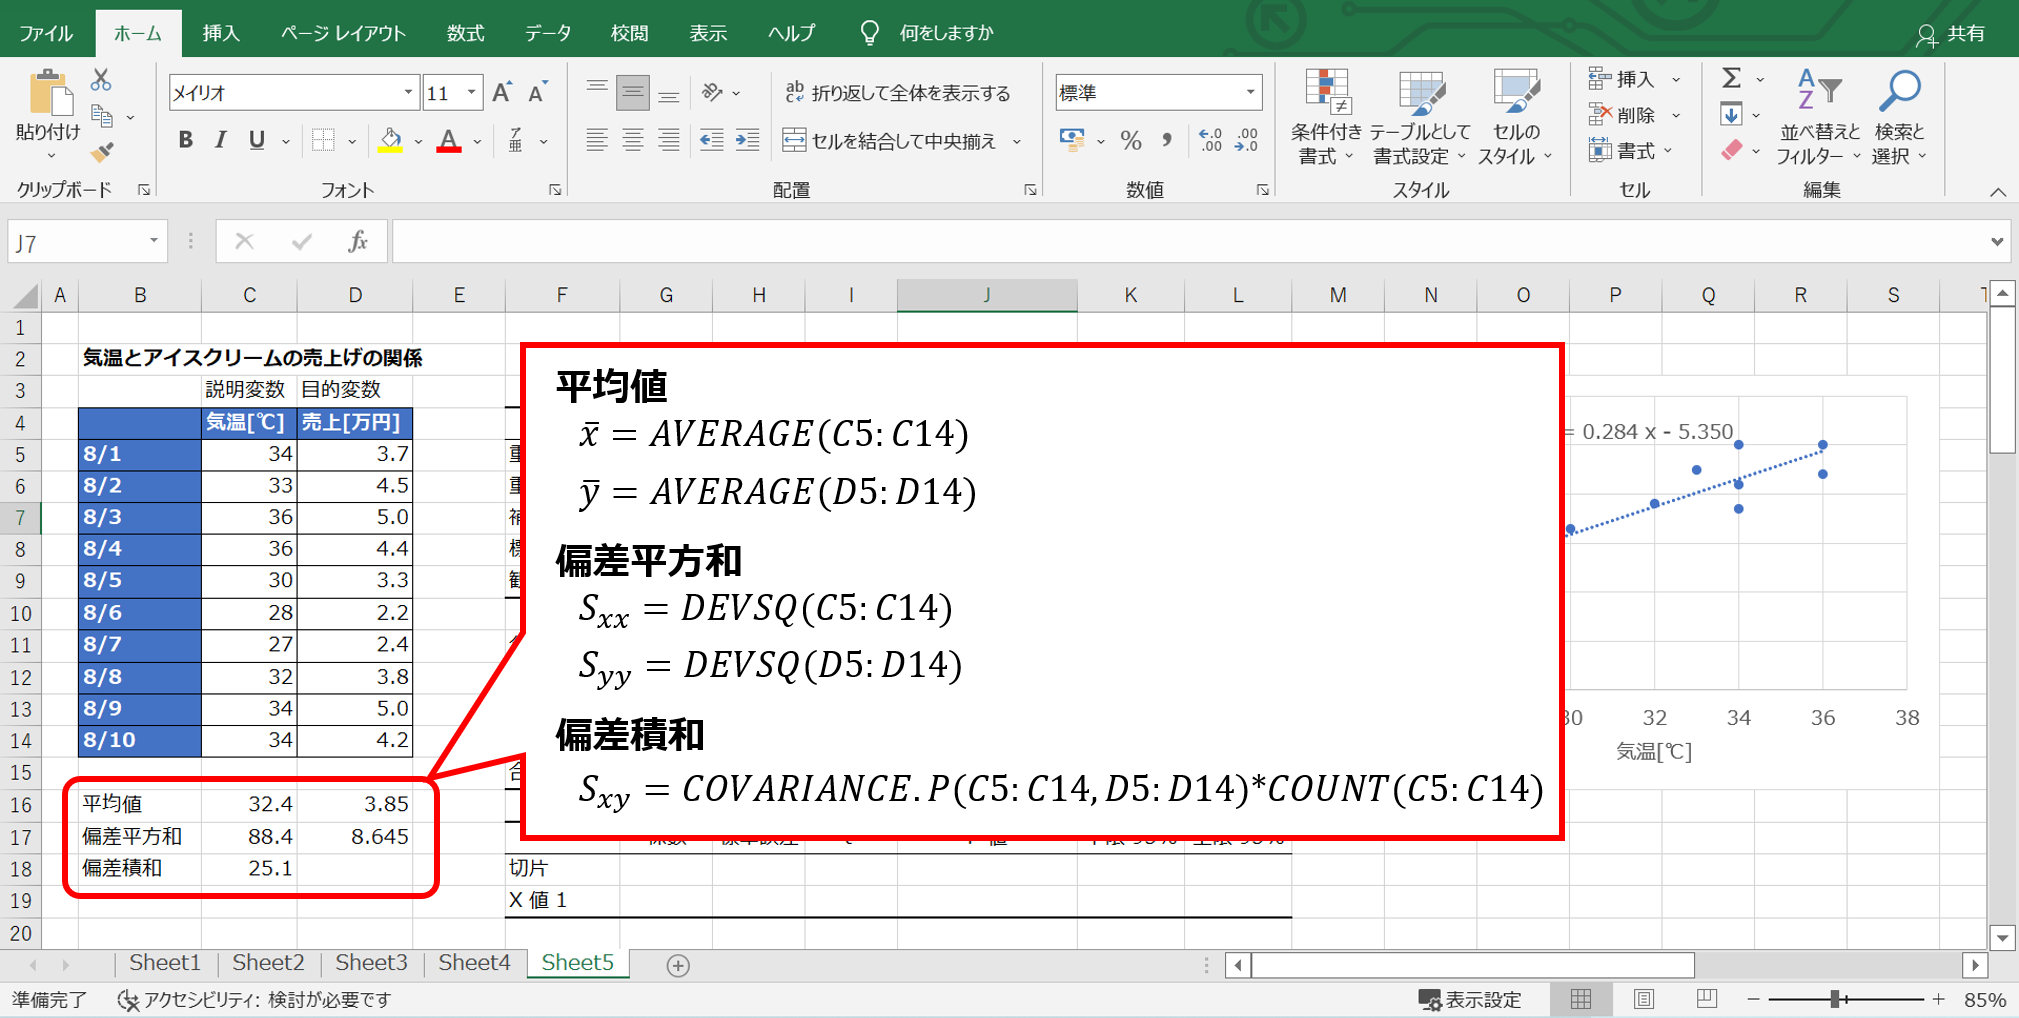The height and width of the screenshot is (1018, 2019).
Task: Click the Percent Style icon
Action: click(1131, 141)
